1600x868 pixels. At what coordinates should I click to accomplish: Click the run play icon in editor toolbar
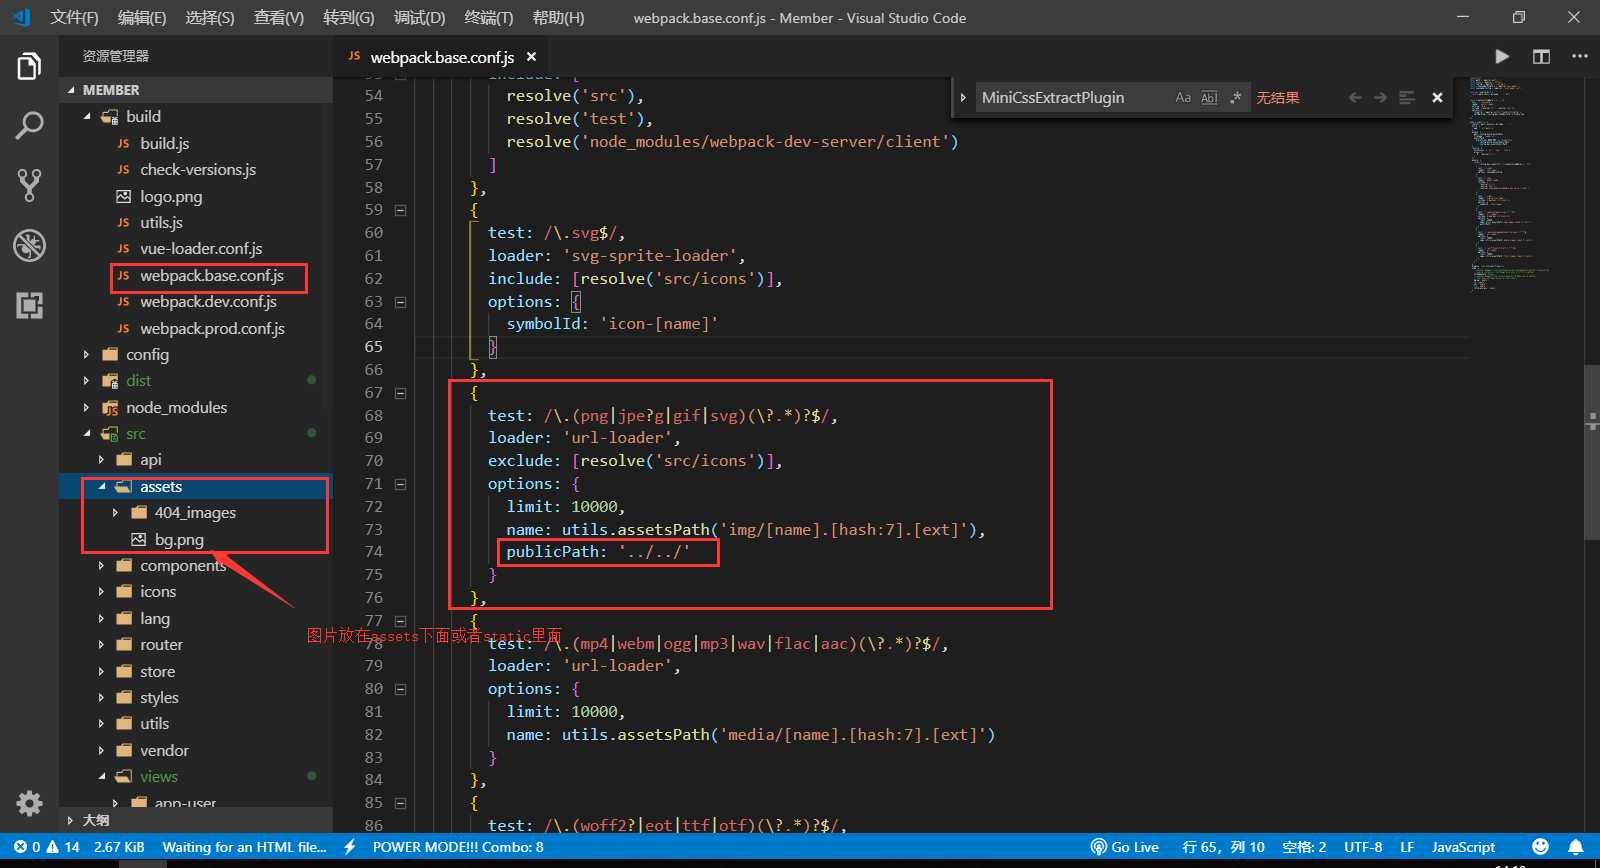click(1501, 57)
